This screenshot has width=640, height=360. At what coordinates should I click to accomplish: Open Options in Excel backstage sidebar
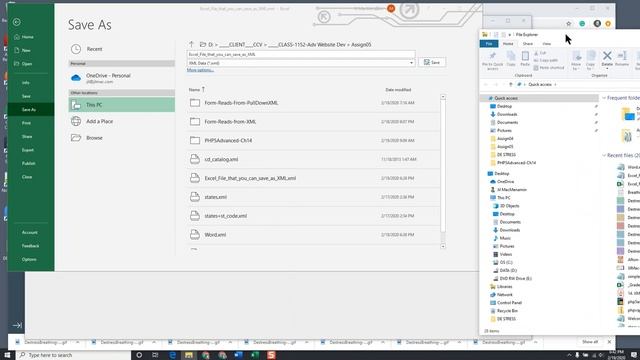pyautogui.click(x=29, y=259)
